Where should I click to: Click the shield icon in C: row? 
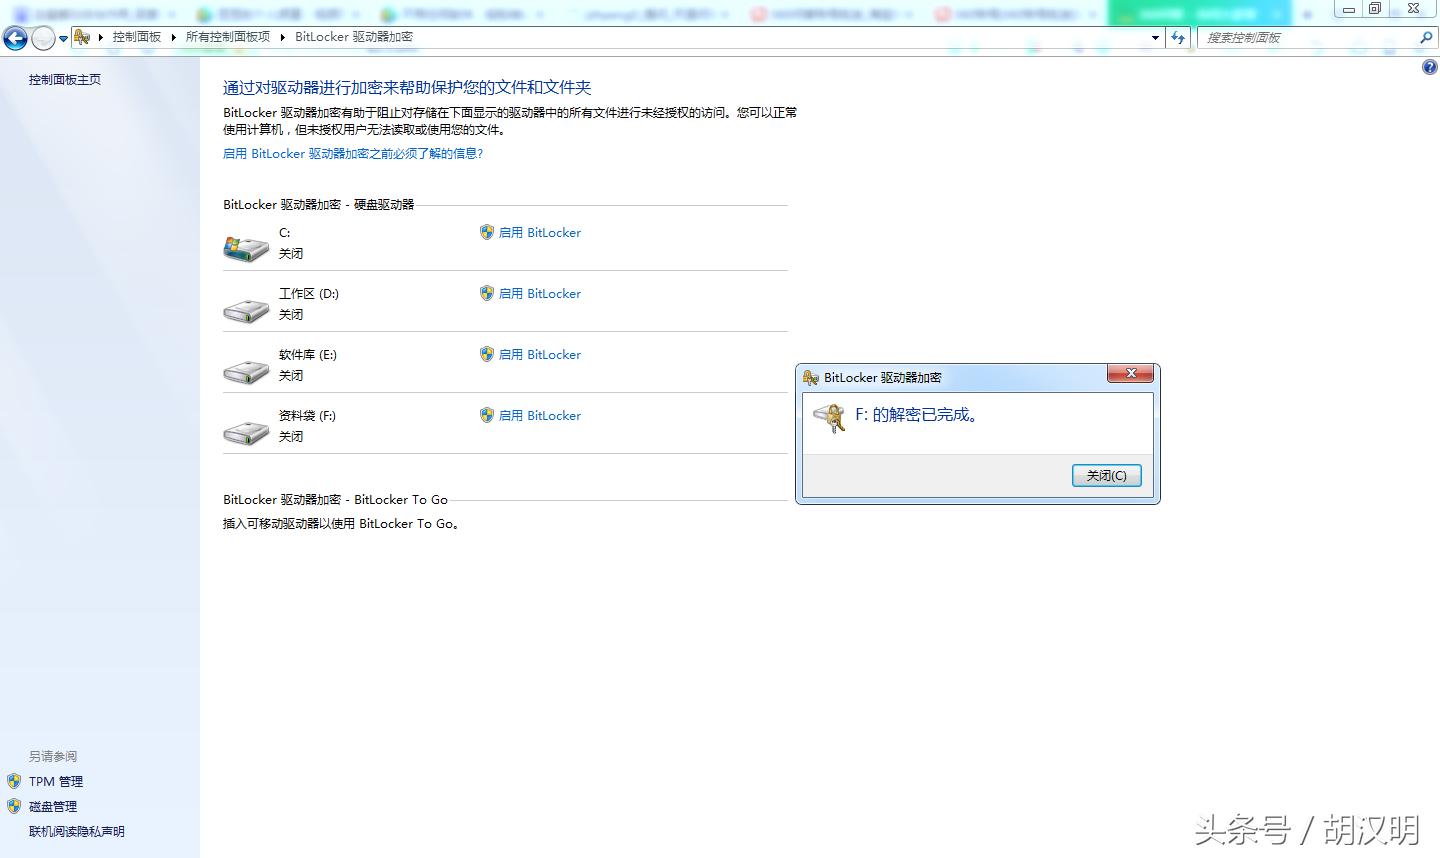click(x=487, y=232)
